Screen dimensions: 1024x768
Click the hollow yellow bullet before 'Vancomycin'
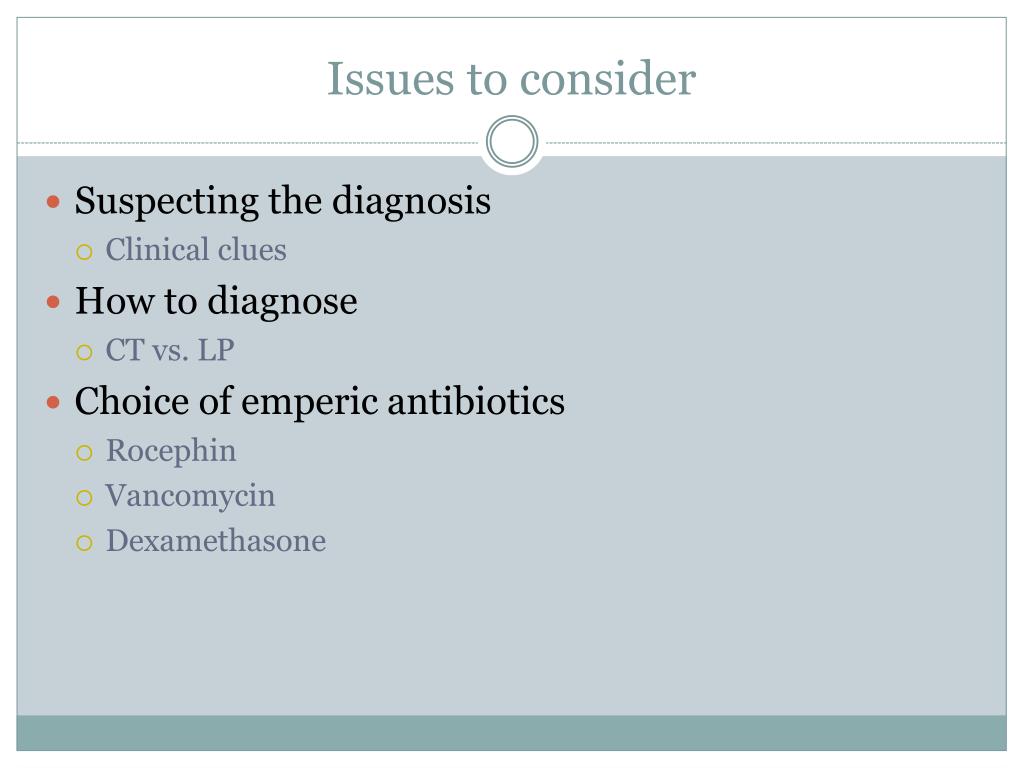coord(84,498)
